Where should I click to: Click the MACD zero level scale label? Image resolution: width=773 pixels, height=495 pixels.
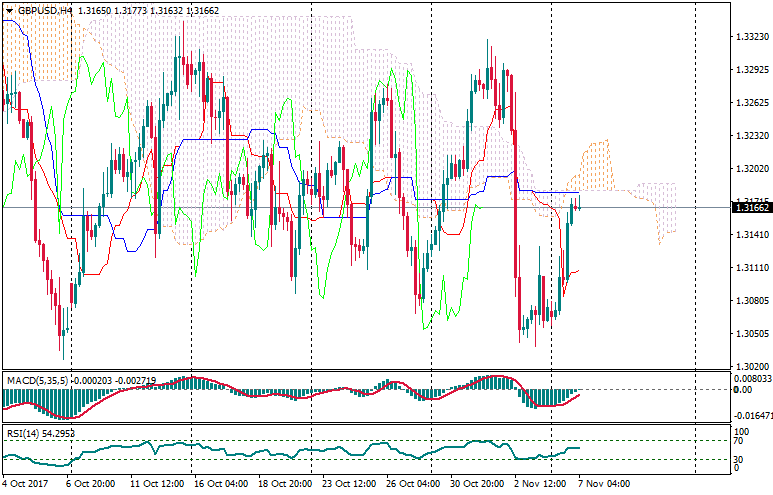coord(743,390)
